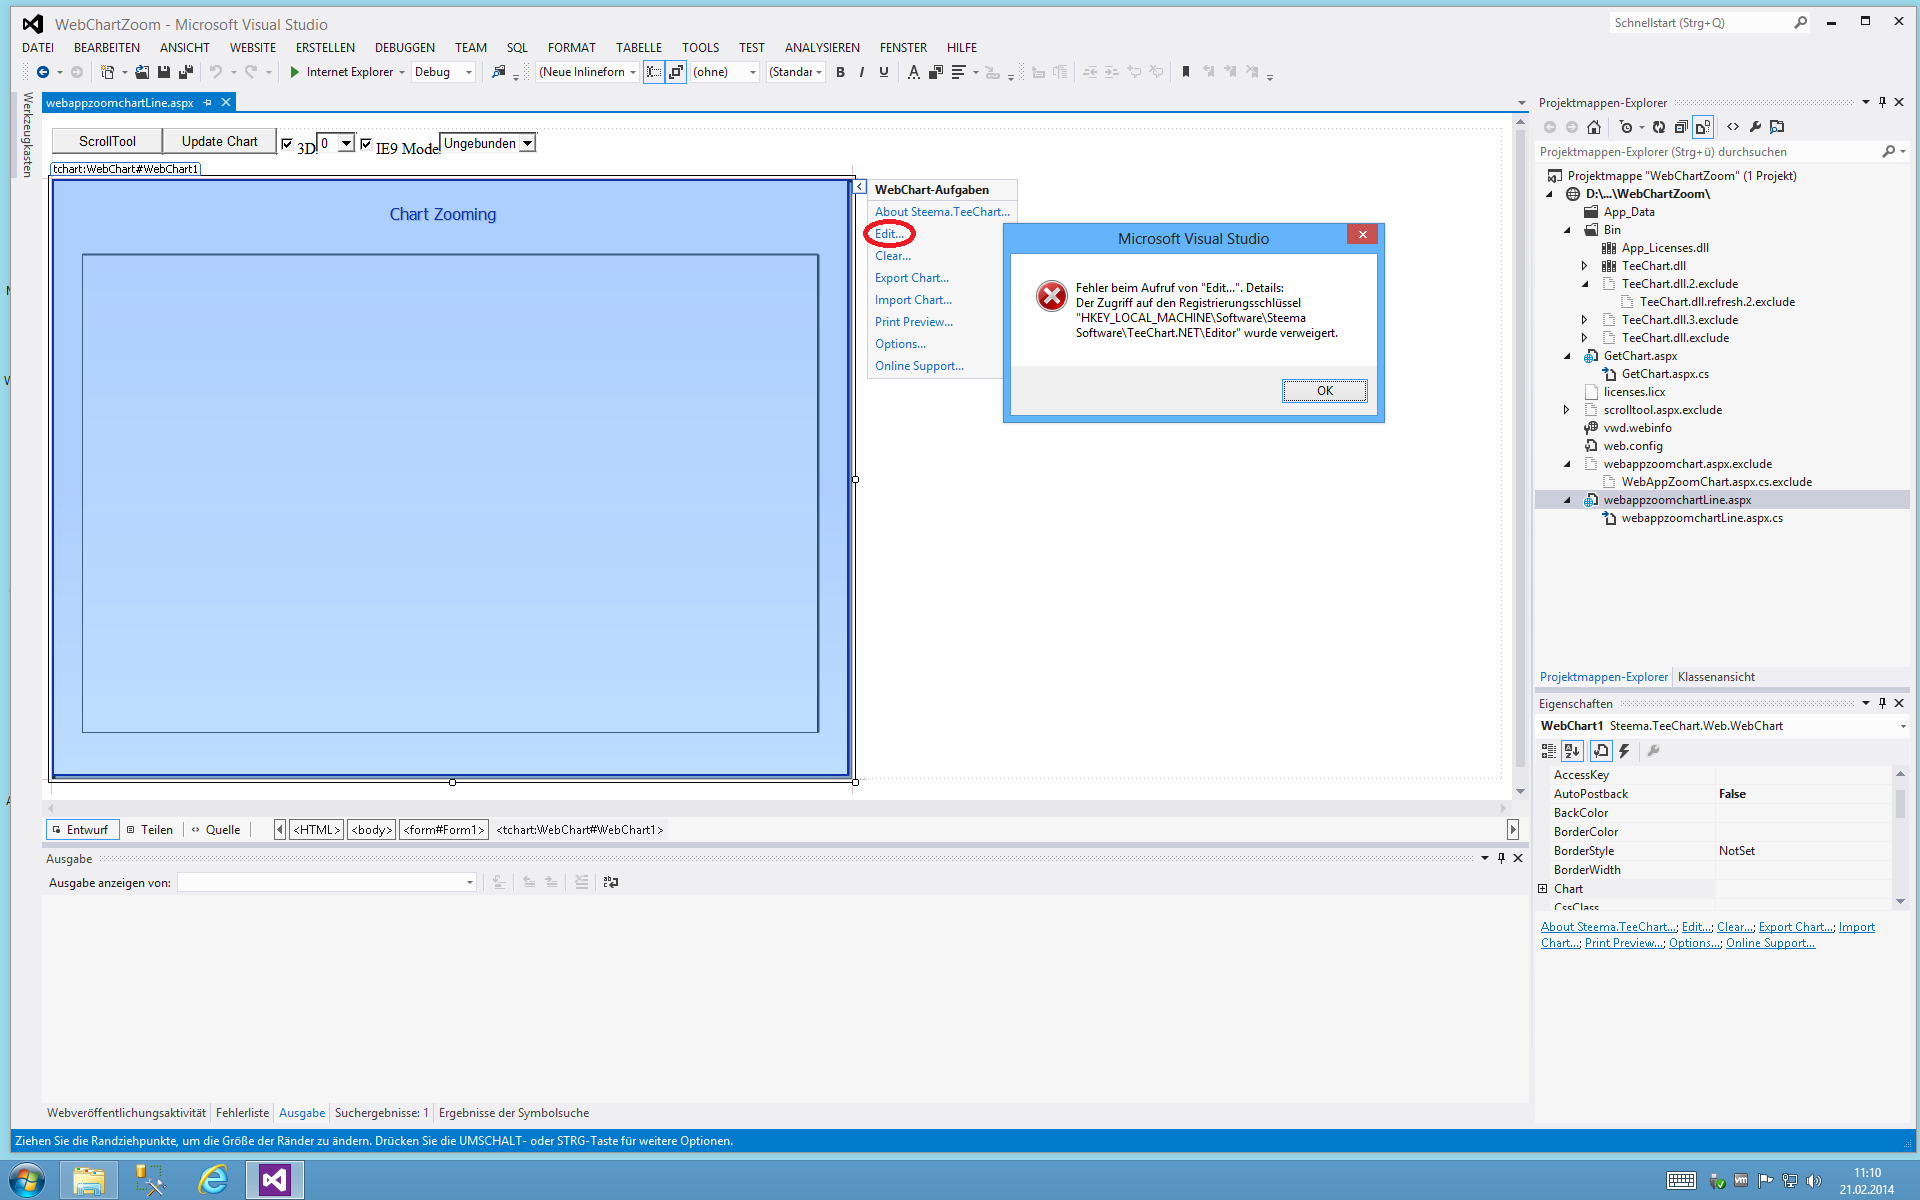Apply Bold formatting

[840, 72]
